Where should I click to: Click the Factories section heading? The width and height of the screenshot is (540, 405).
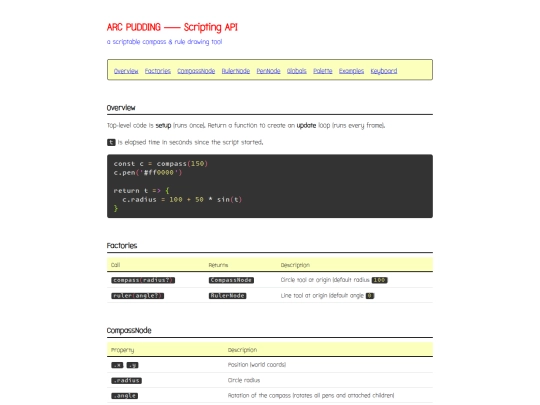coord(122,246)
